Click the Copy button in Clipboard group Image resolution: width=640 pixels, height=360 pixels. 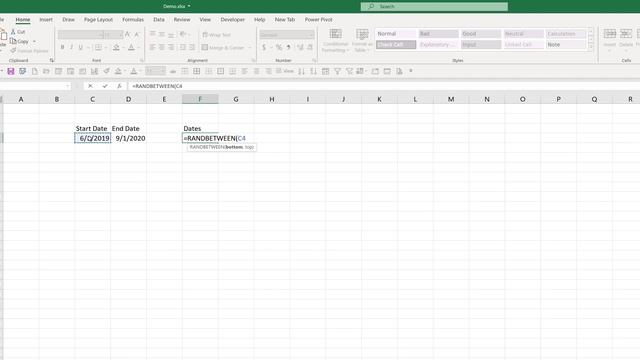pyautogui.click(x=20, y=41)
